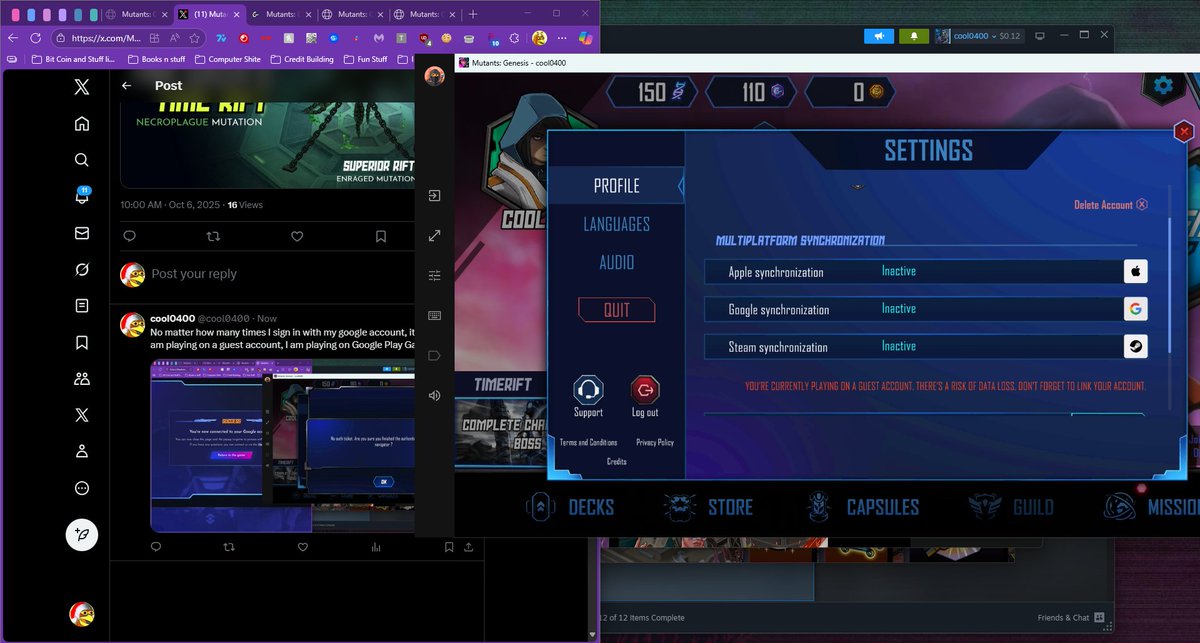1200x643 pixels.
Task: Click emulator volume speaker icon
Action: tap(434, 395)
